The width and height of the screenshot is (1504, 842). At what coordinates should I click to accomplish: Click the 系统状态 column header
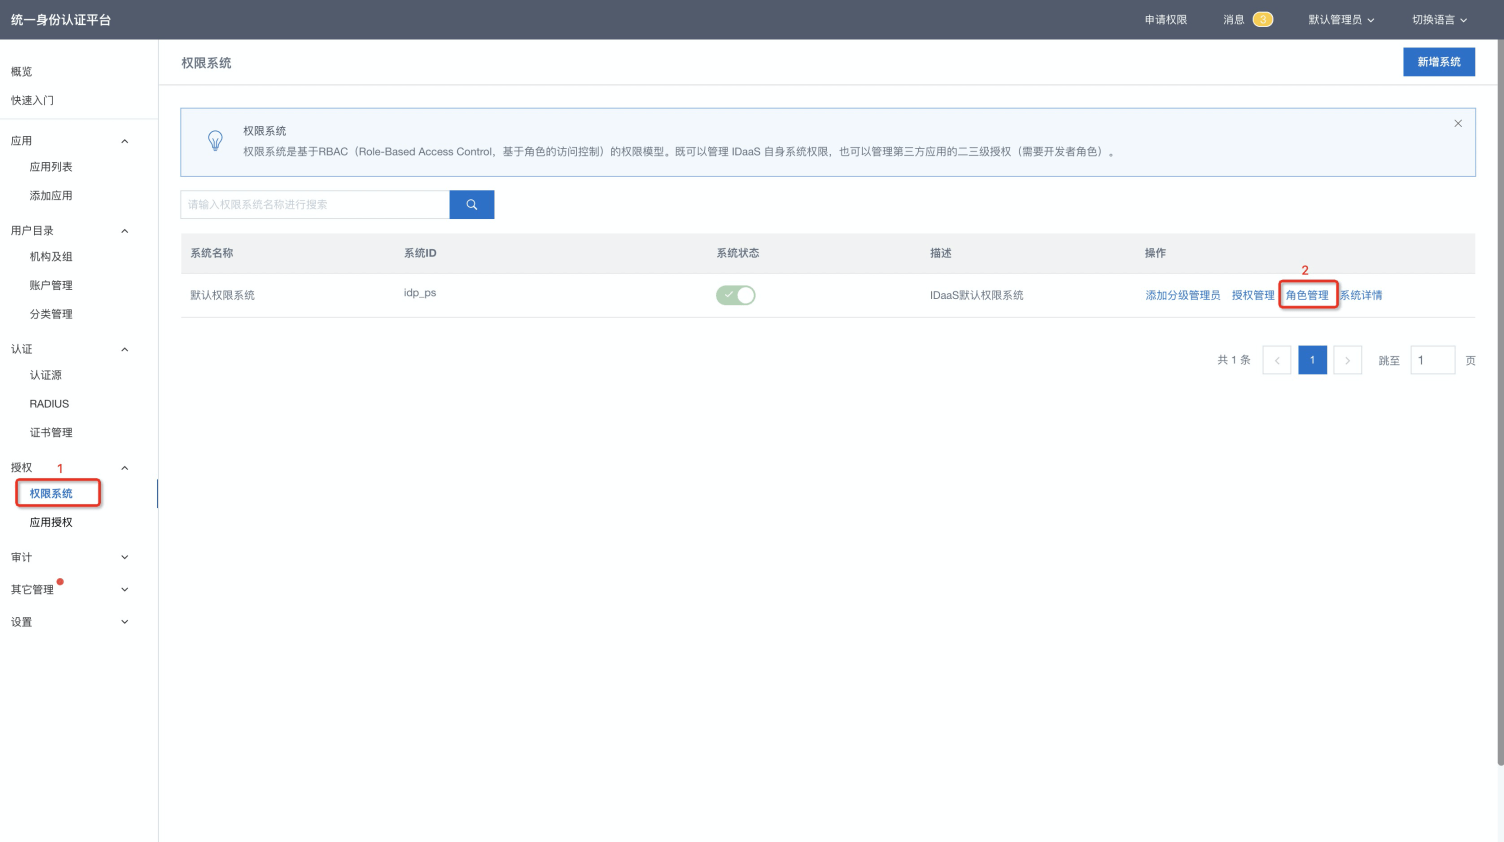point(738,253)
